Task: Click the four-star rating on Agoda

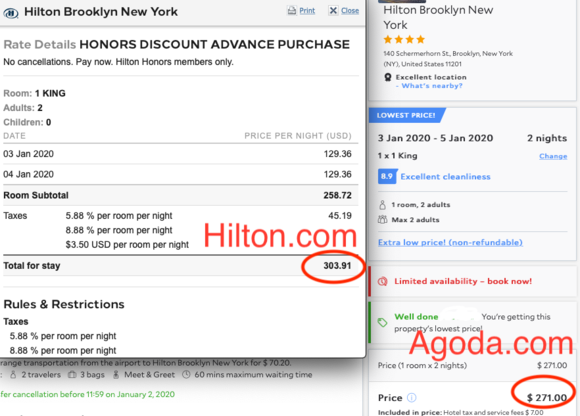Action: 404,39
